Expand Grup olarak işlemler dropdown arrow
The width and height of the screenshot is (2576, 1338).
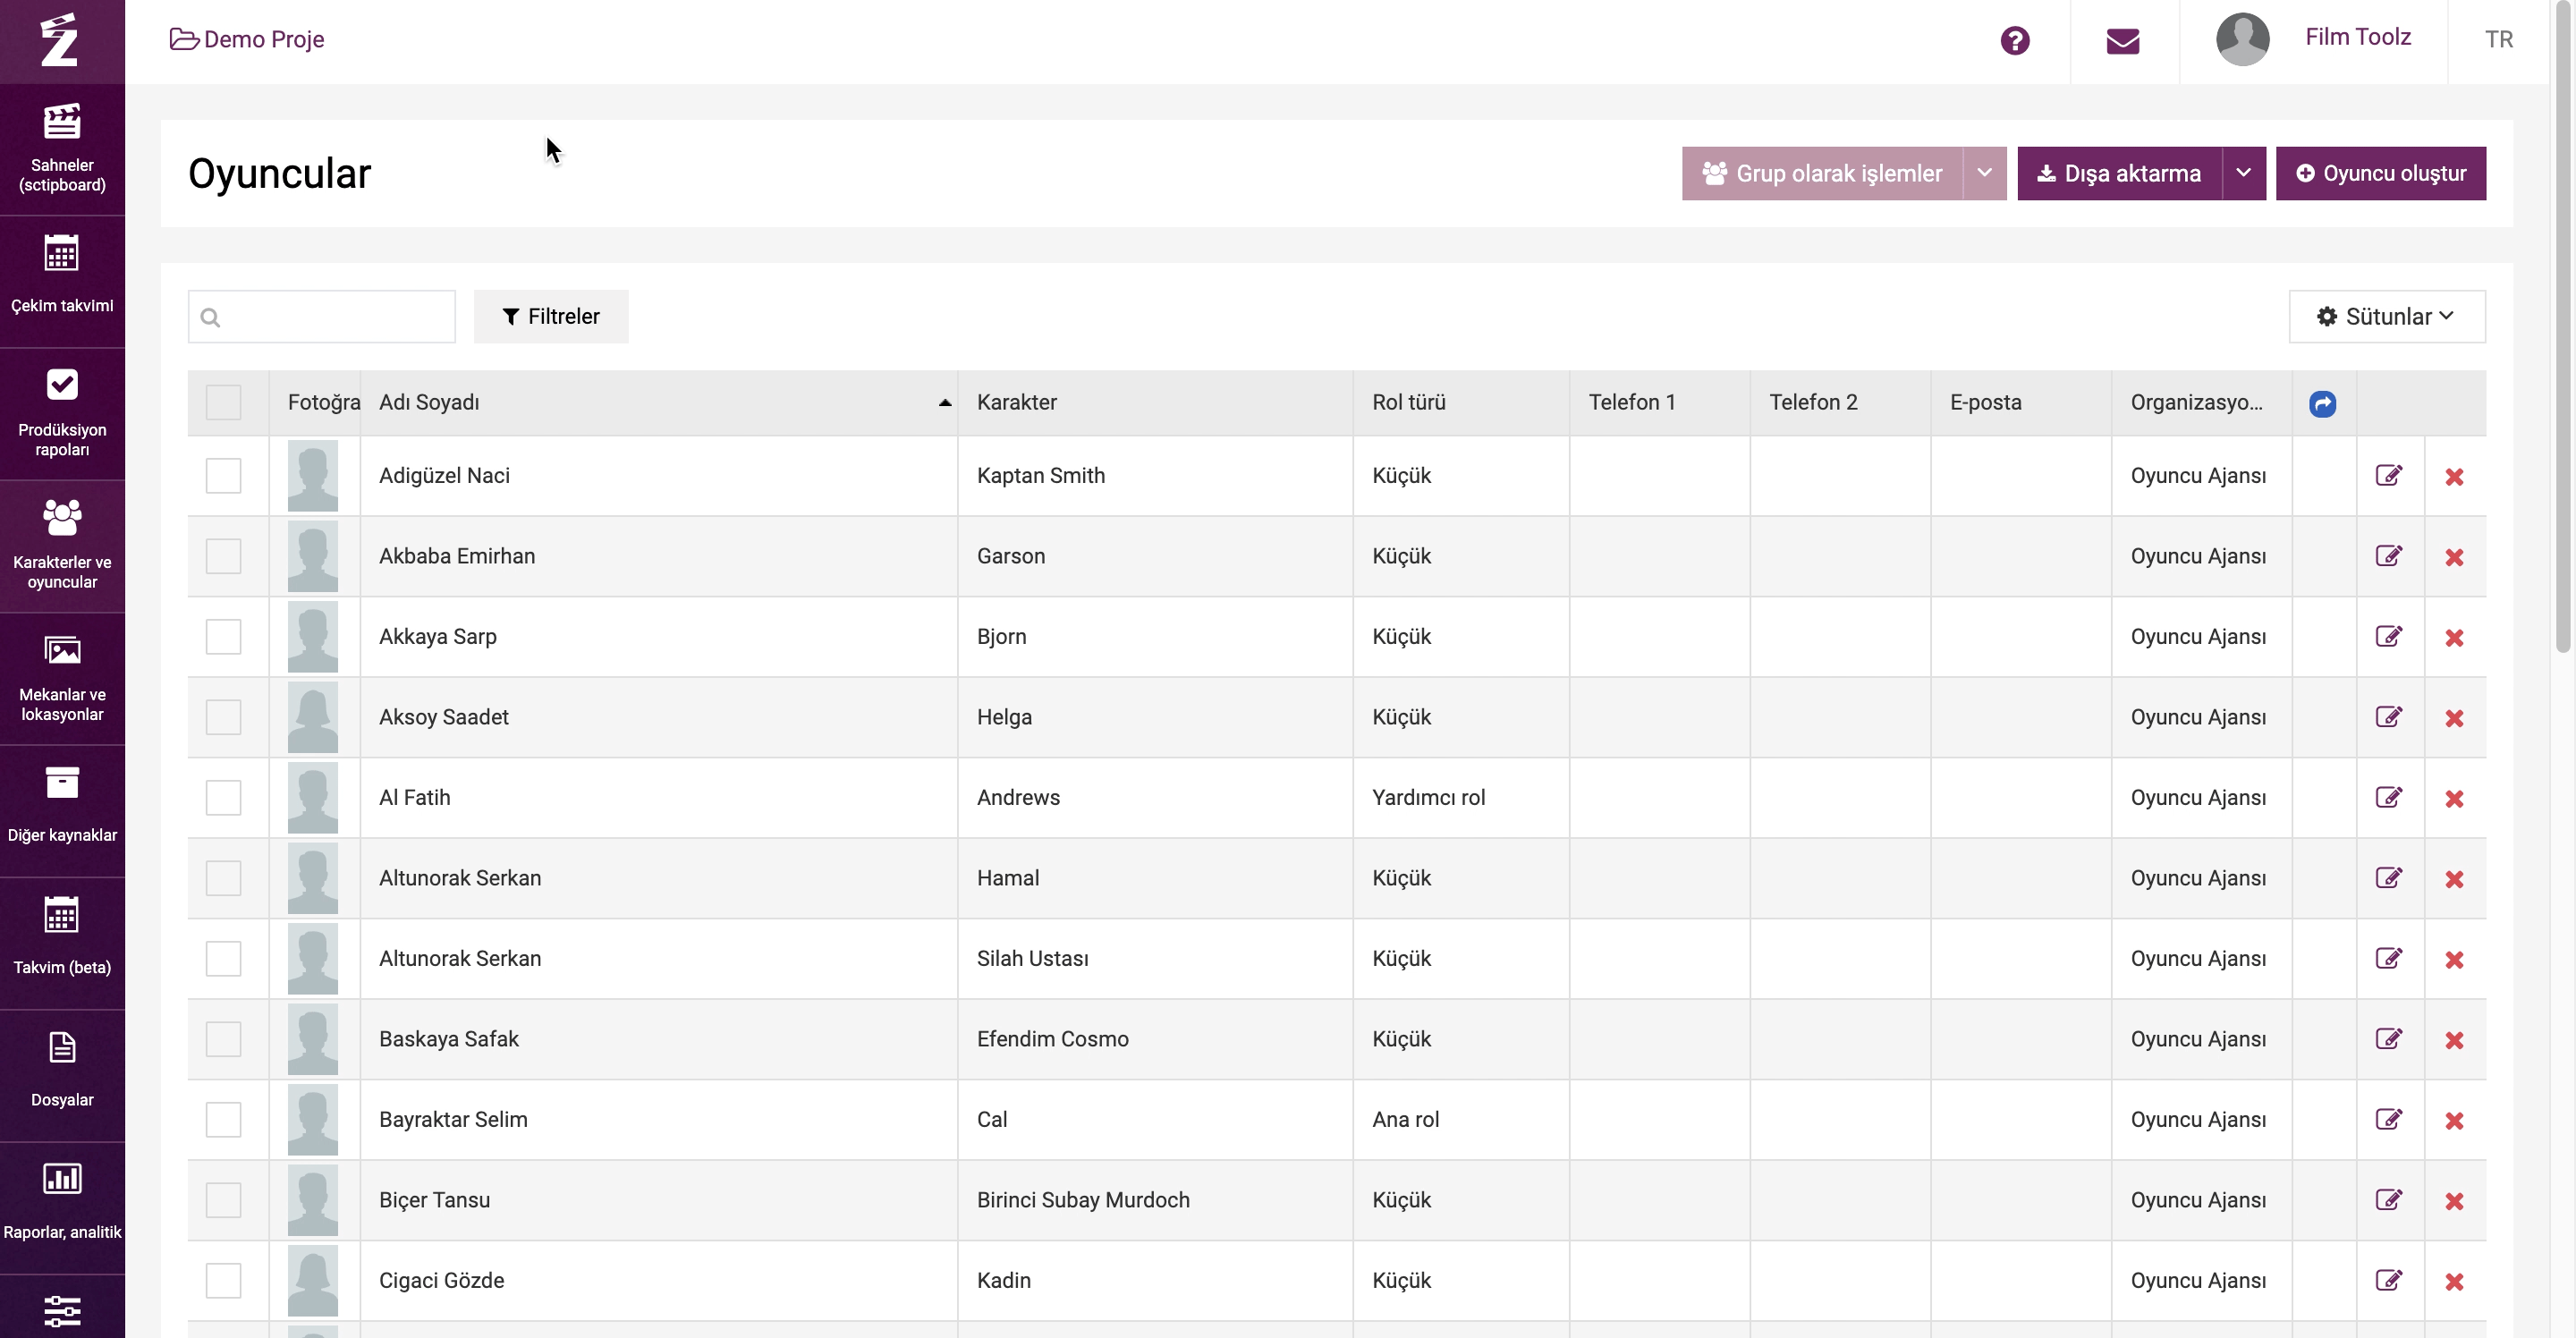tap(1984, 173)
